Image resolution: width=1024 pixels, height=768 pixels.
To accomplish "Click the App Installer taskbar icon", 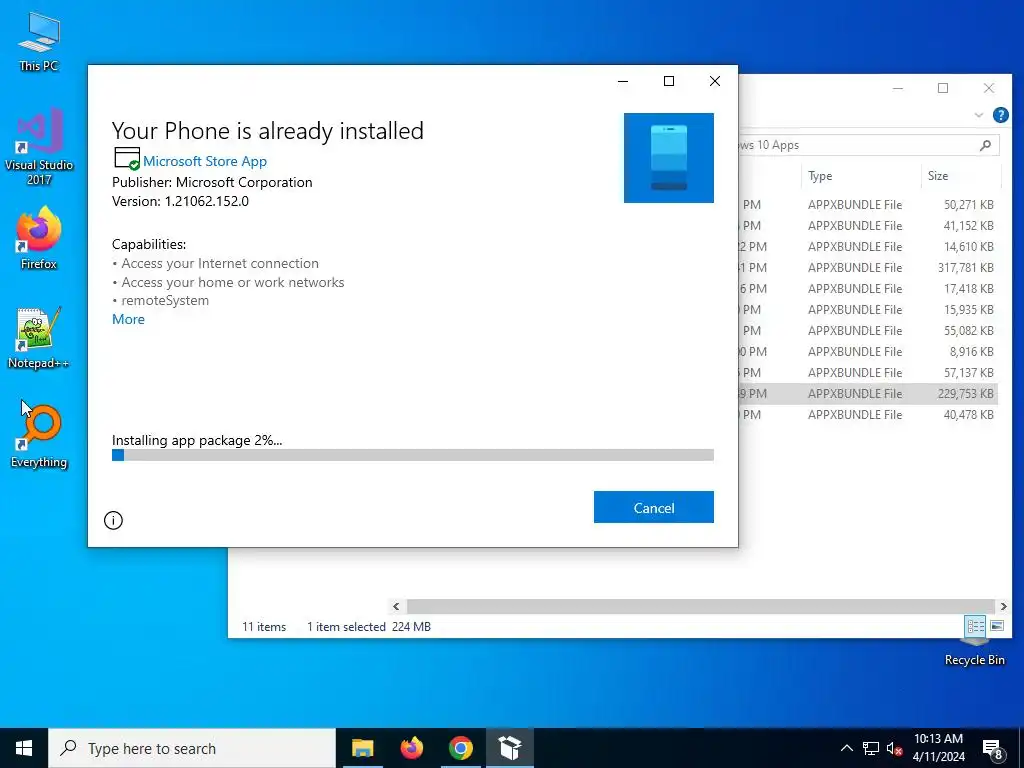I will click(509, 748).
